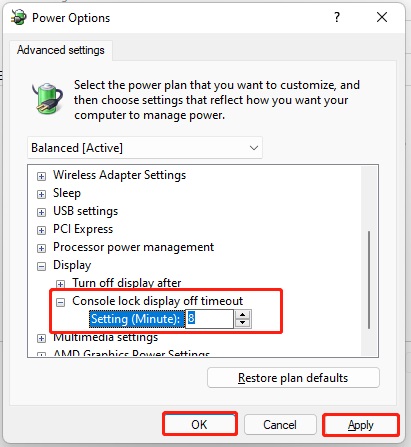The width and height of the screenshot is (411, 447).
Task: Expand USB settings plus icon
Action: [41, 212]
